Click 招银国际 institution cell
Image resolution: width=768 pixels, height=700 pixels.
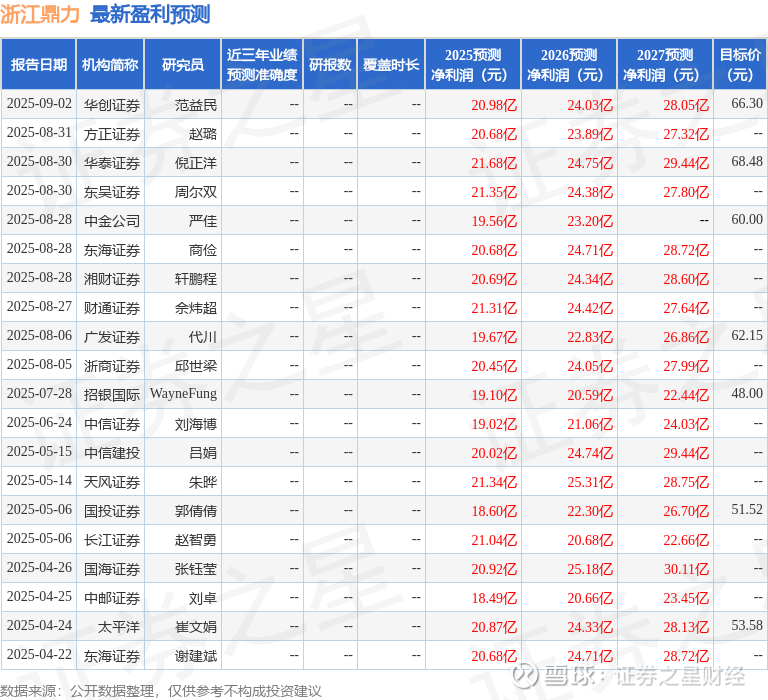coord(112,394)
